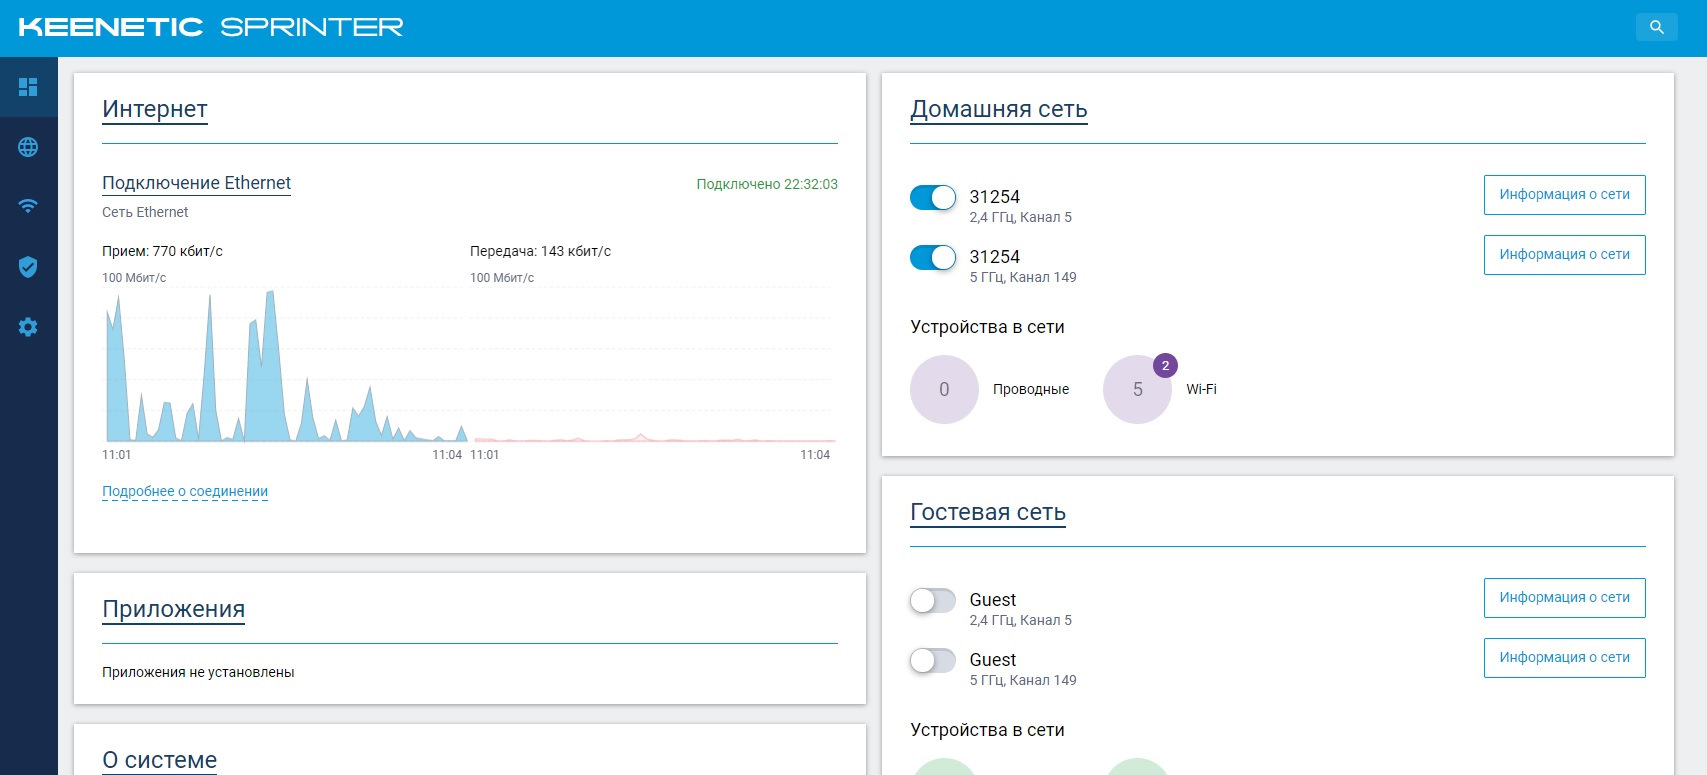Open the О системе heading link
1707x775 pixels.
[160, 760]
